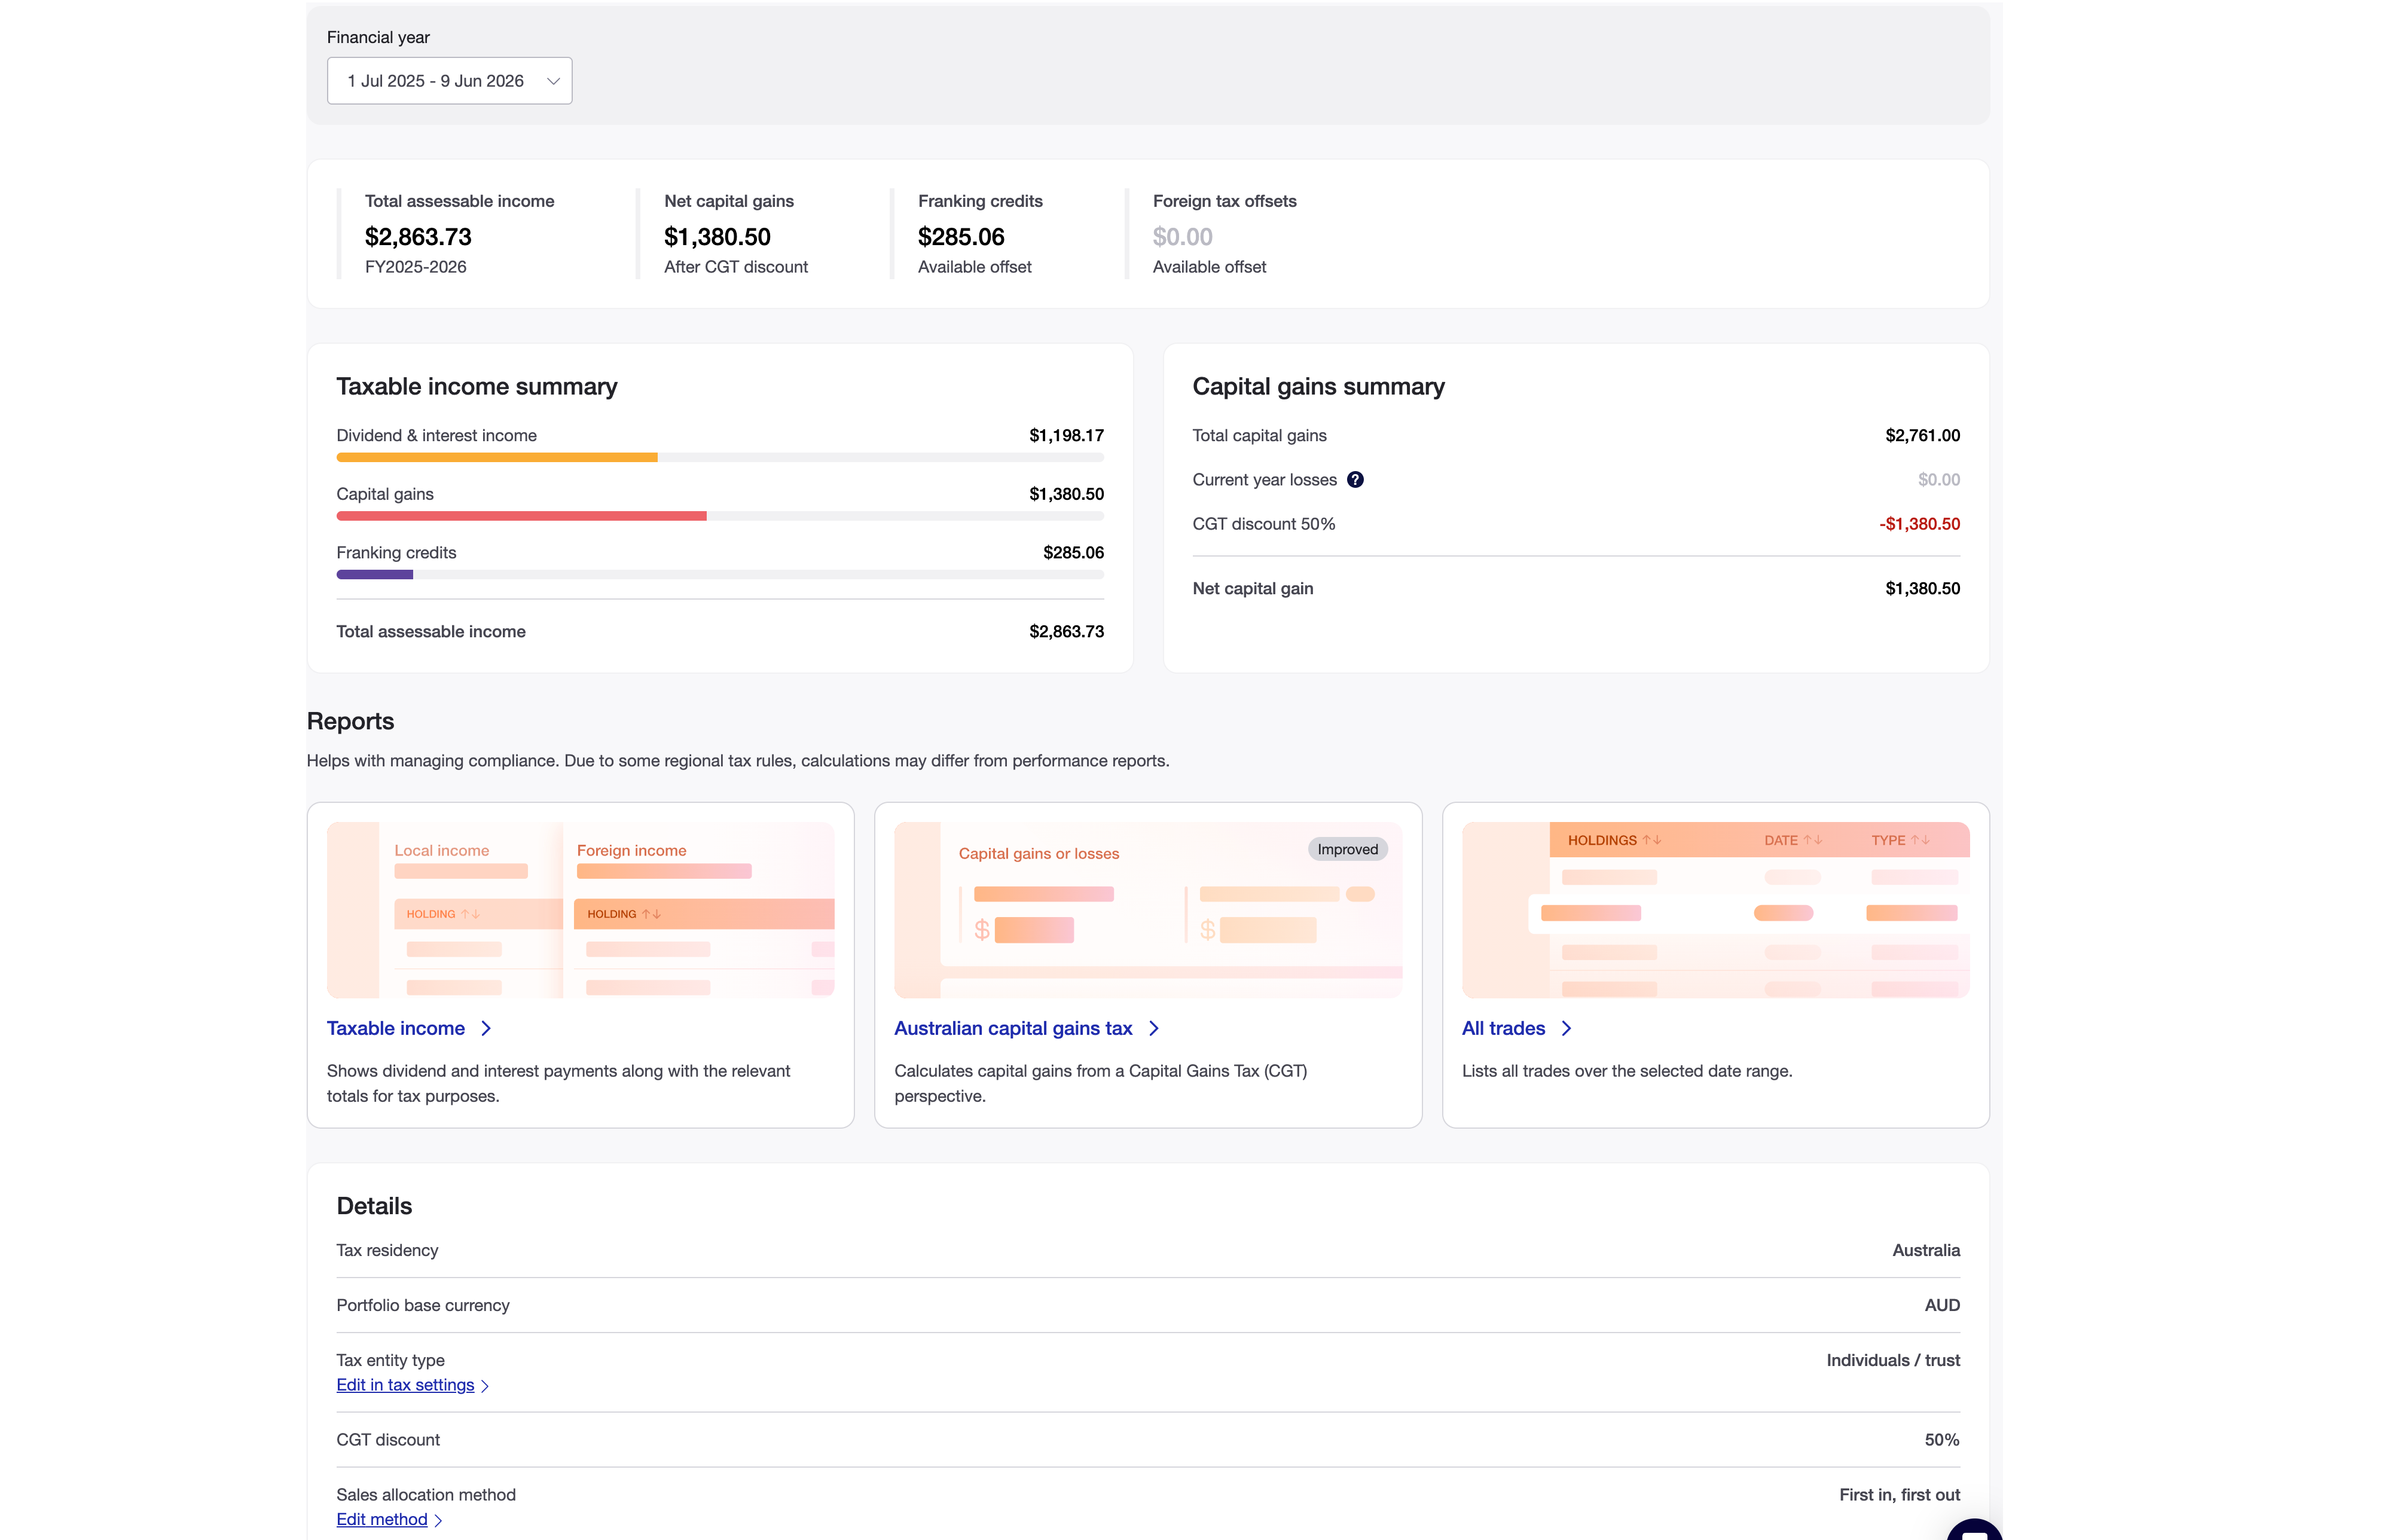Open the chat widget button

pyautogui.click(x=1974, y=1530)
